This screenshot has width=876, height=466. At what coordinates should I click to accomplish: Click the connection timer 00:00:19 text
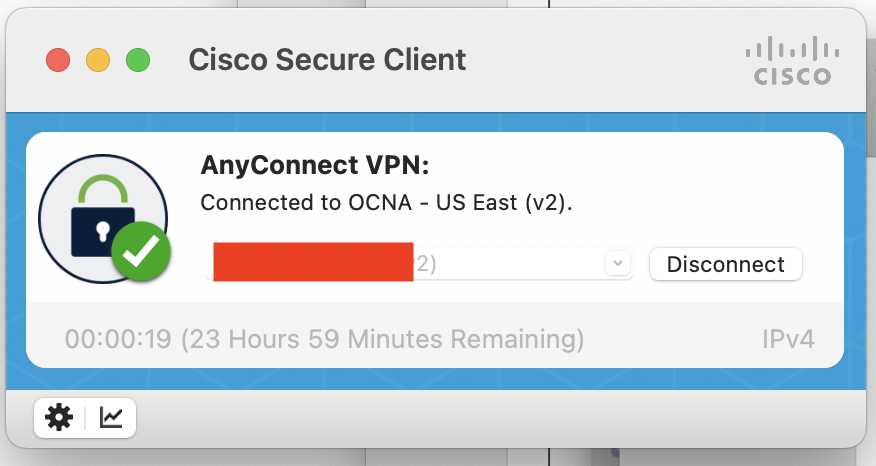pyautogui.click(x=118, y=339)
